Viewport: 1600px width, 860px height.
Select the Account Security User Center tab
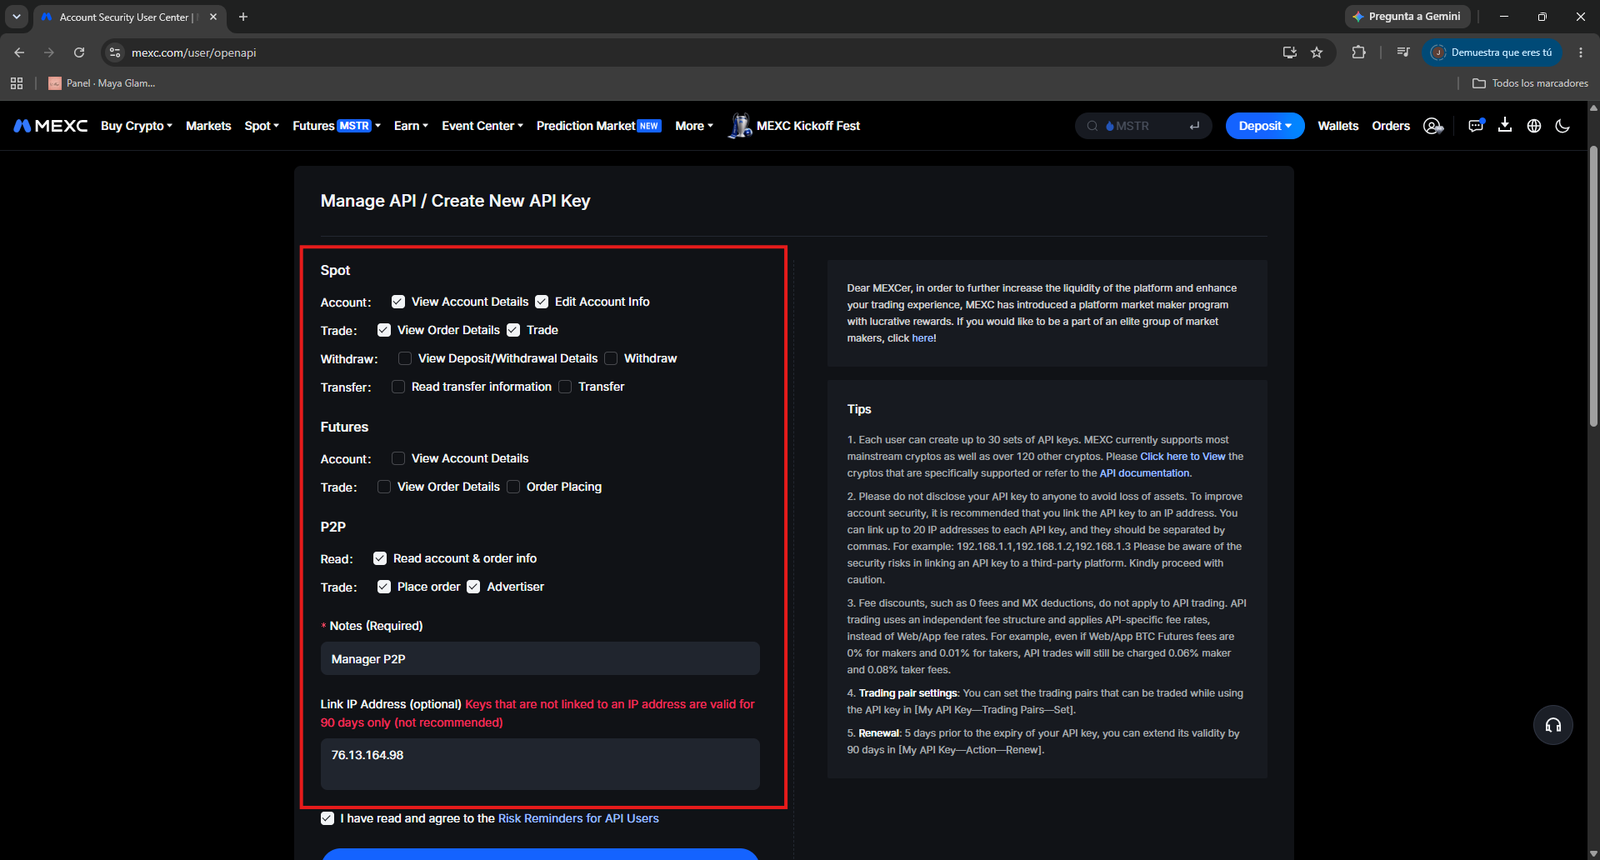(127, 17)
